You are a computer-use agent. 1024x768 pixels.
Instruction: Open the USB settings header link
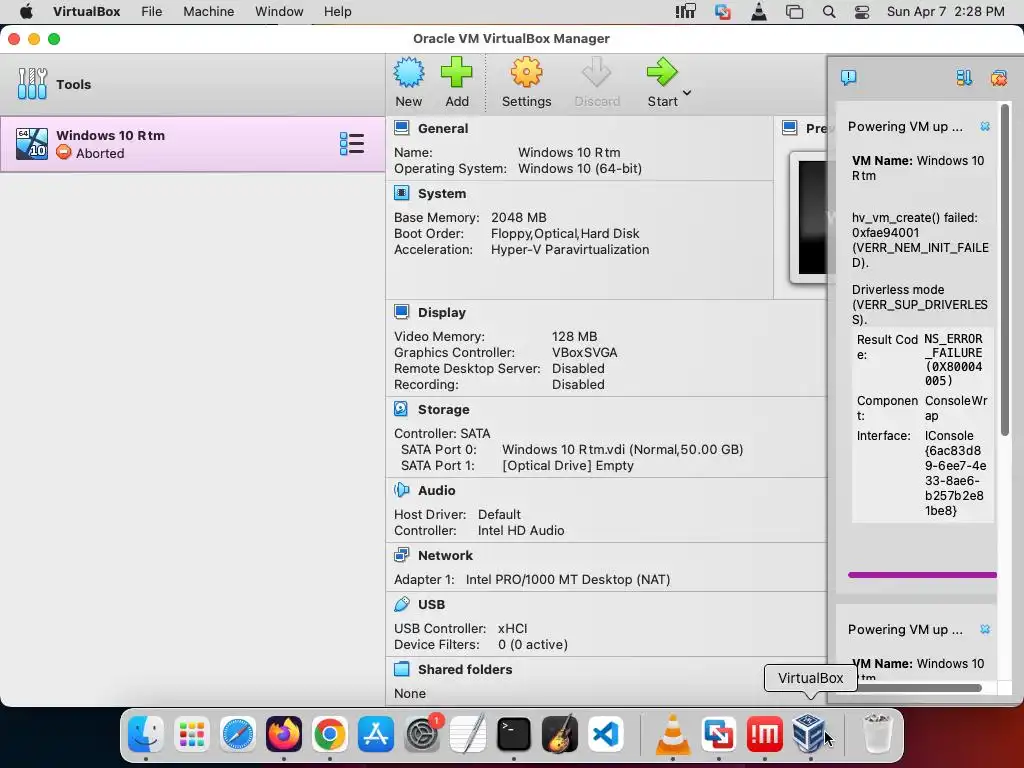(432, 604)
